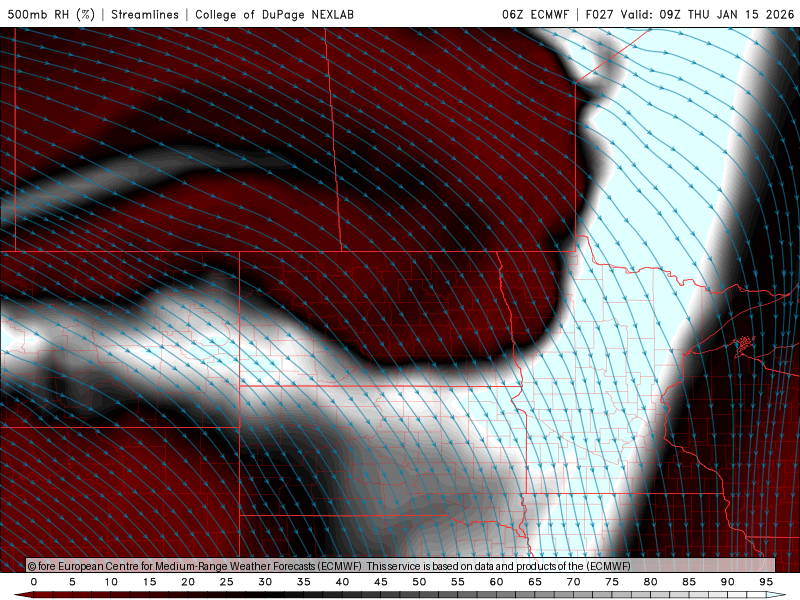Click 'College of DuPage NEXLAB' text
Screen dimensions: 800x600
point(274,14)
